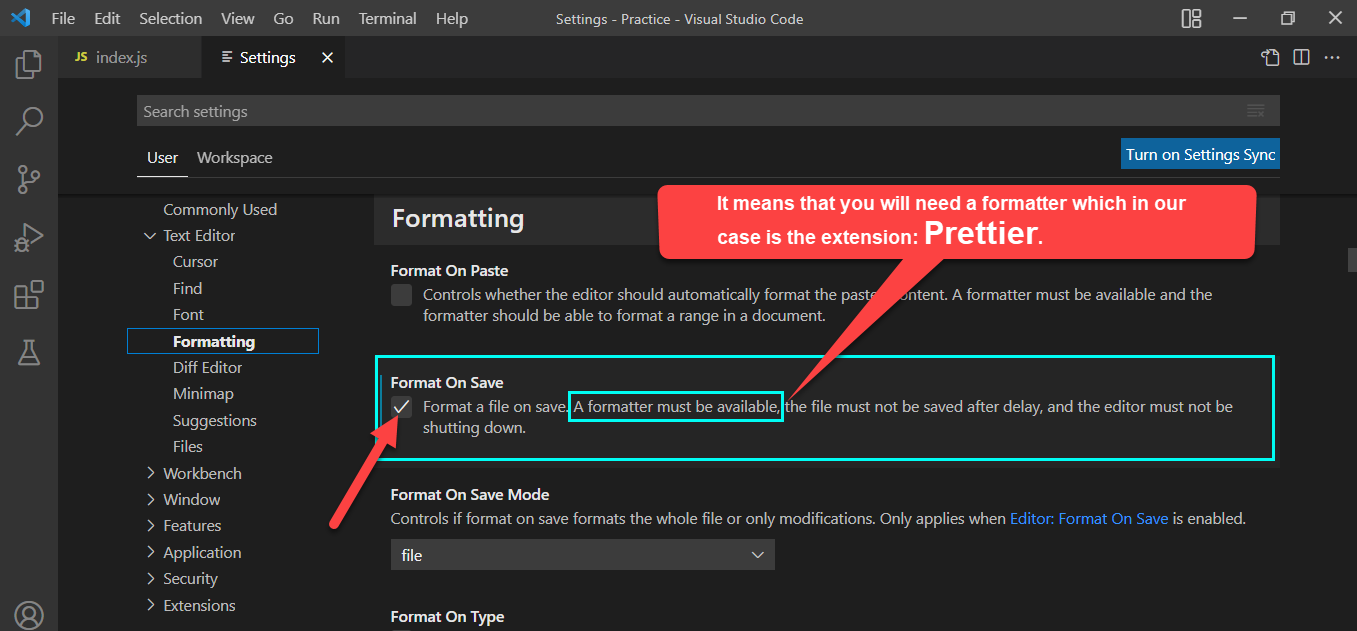Select the Search icon in the activity bar
The image size is (1357, 631).
coord(28,120)
